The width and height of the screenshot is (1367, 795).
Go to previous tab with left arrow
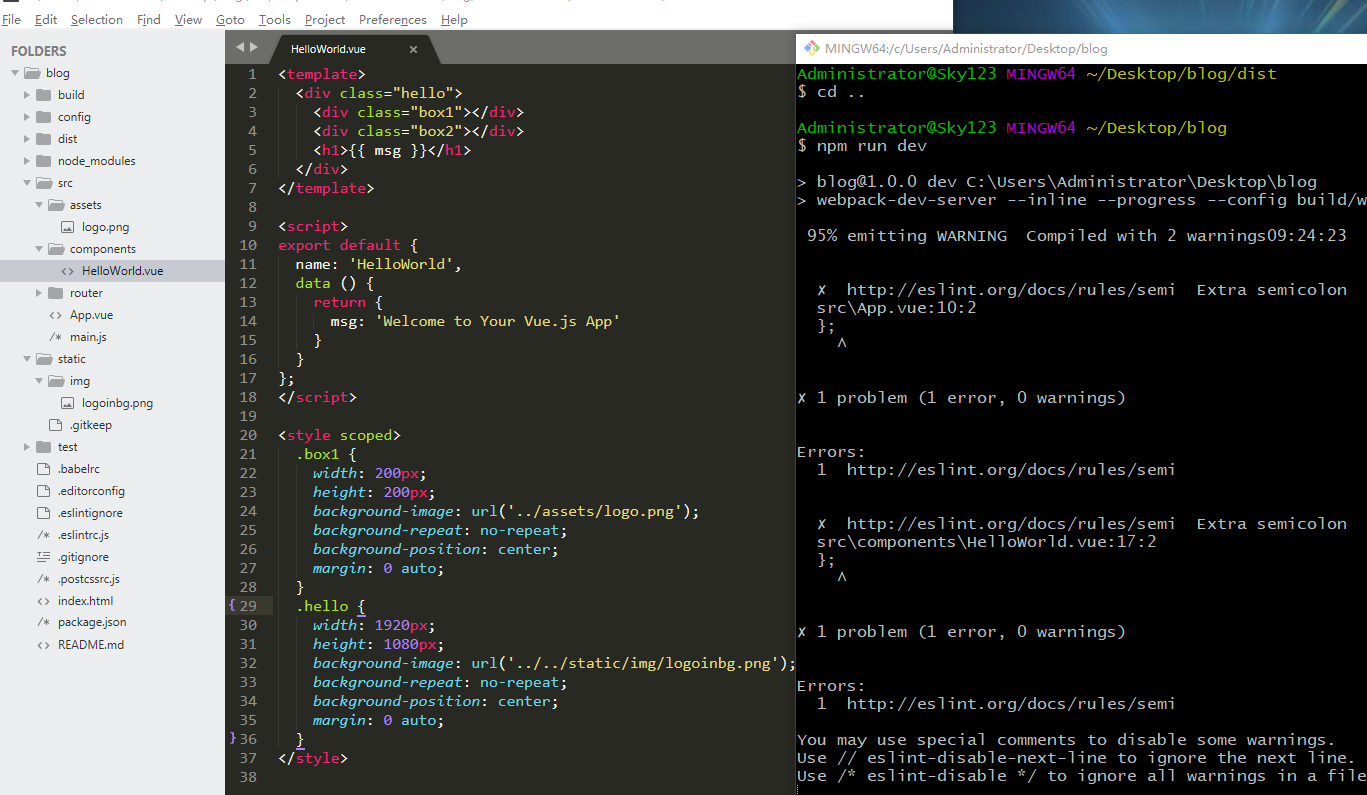coord(240,47)
